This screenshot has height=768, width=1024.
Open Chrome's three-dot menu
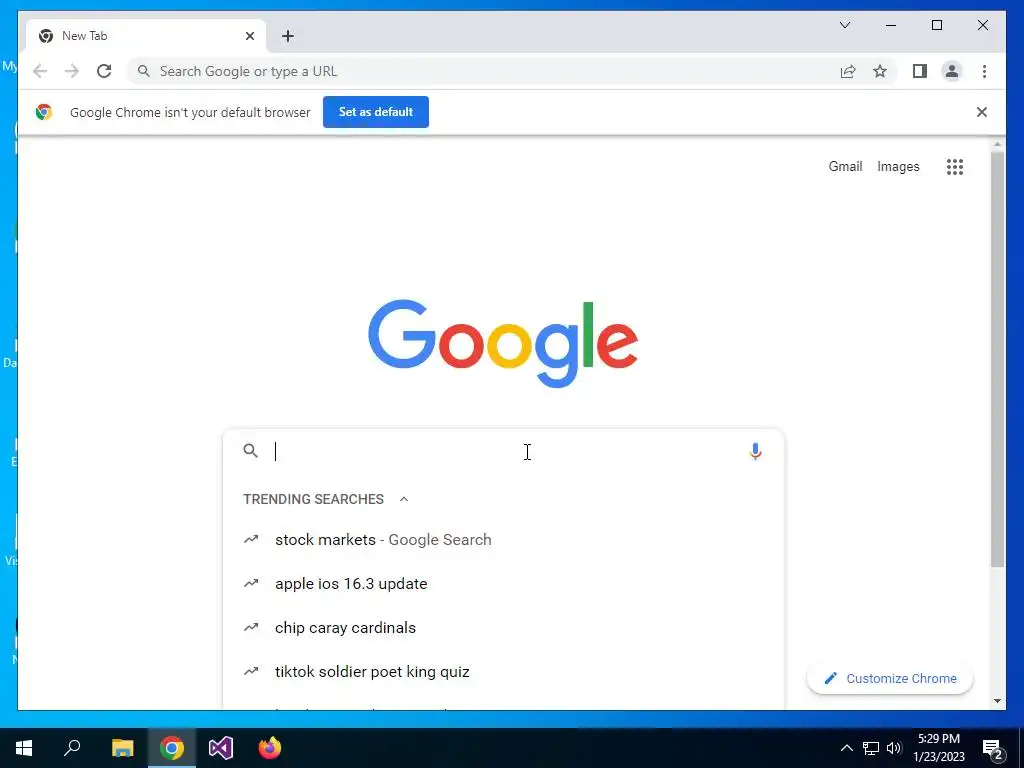point(984,71)
